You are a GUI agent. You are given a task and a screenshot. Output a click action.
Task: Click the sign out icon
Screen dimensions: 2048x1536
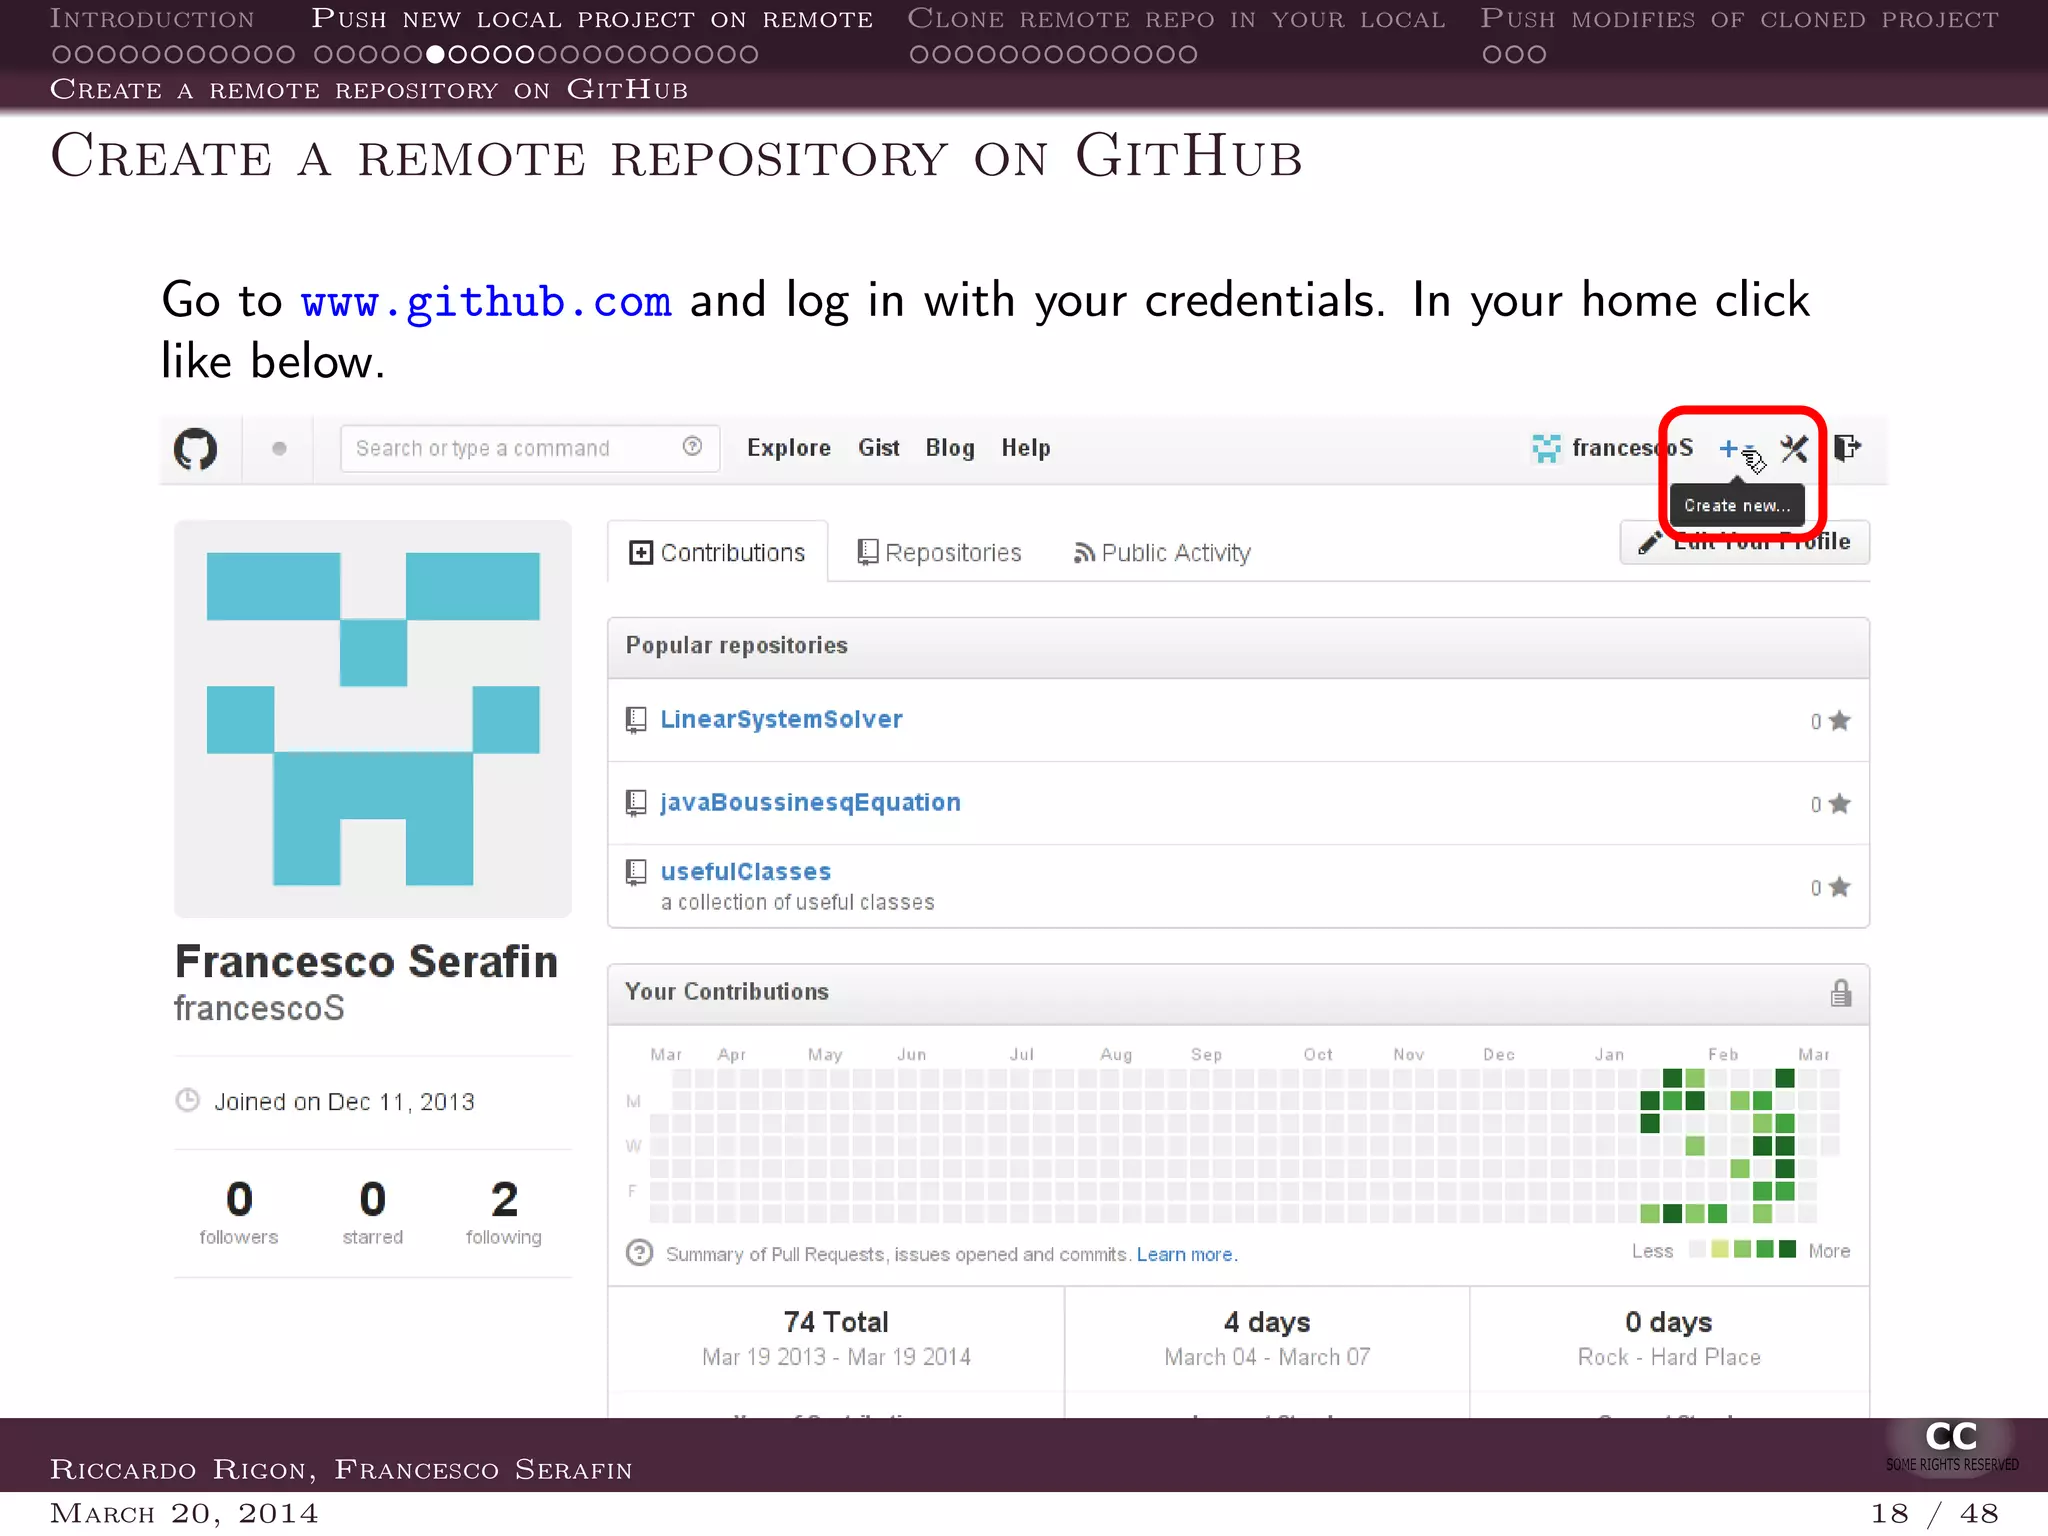click(x=1848, y=447)
